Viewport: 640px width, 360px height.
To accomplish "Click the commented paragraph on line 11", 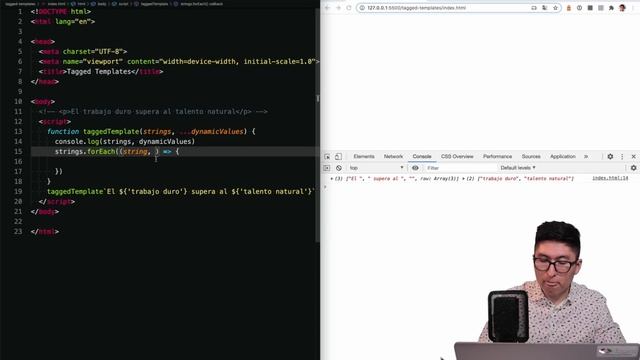I will click(153, 111).
